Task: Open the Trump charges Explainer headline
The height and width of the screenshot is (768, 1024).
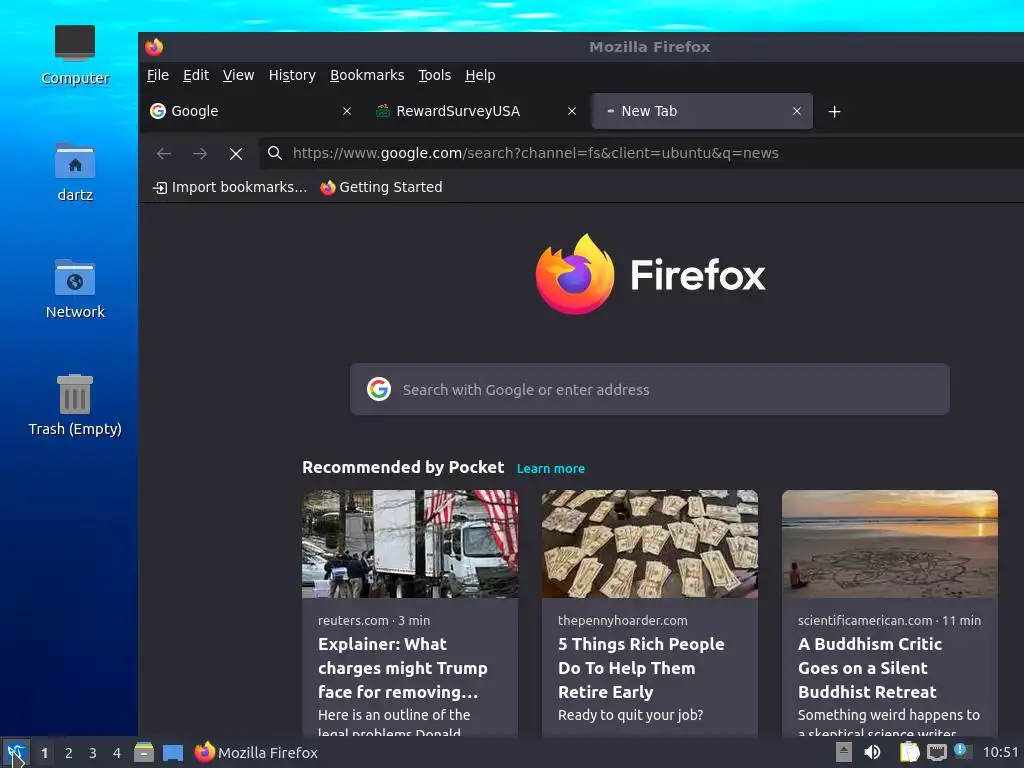Action: point(403,668)
